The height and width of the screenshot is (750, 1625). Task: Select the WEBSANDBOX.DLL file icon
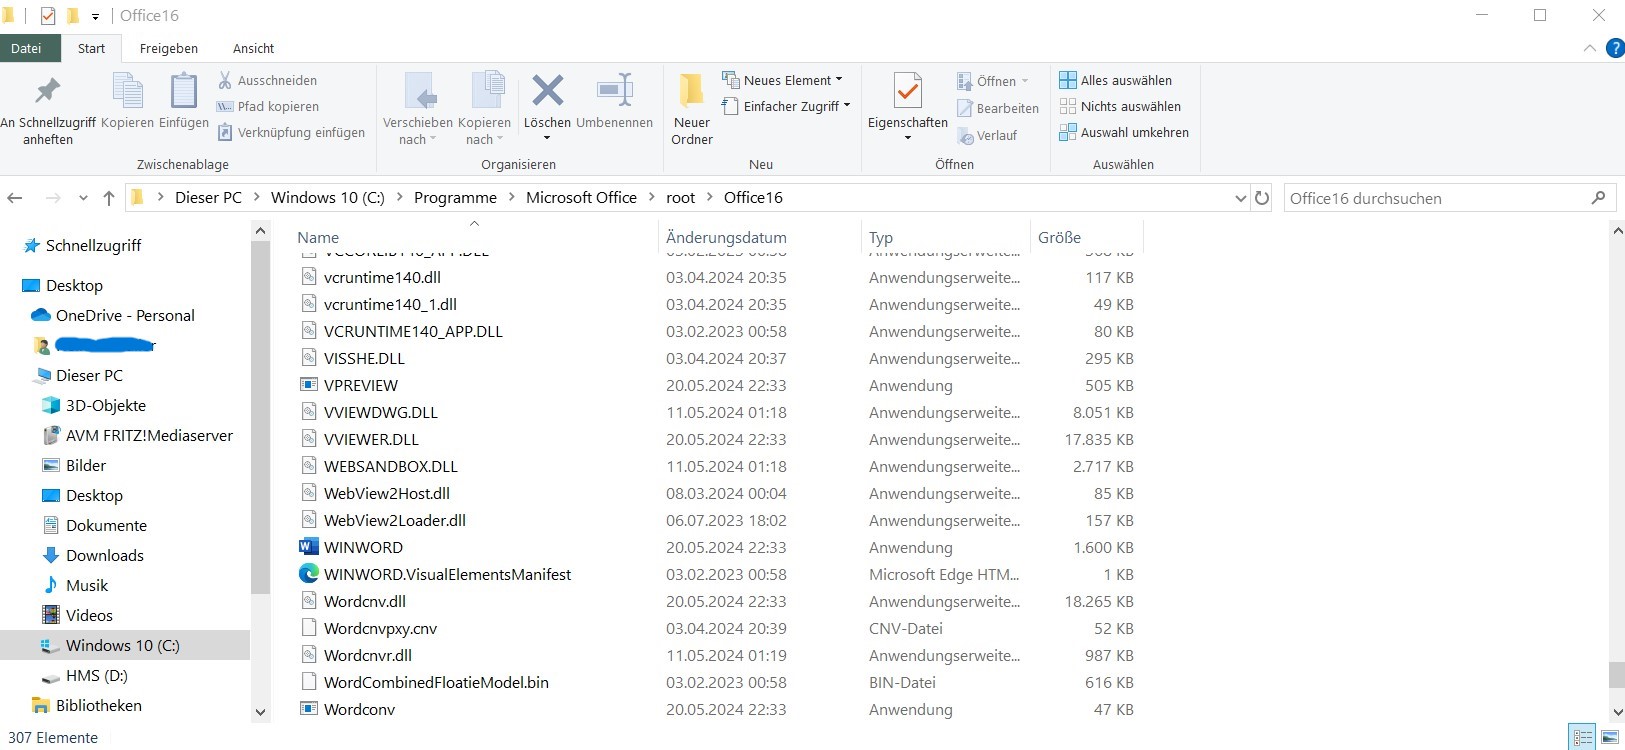pos(309,466)
